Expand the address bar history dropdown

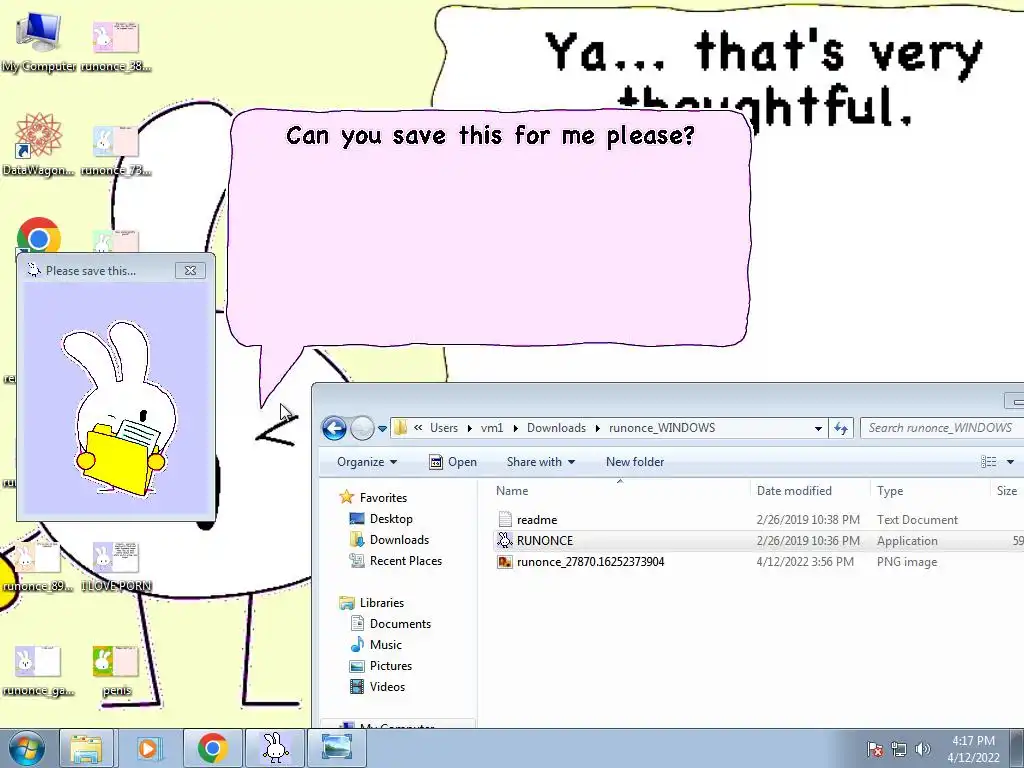click(818, 428)
